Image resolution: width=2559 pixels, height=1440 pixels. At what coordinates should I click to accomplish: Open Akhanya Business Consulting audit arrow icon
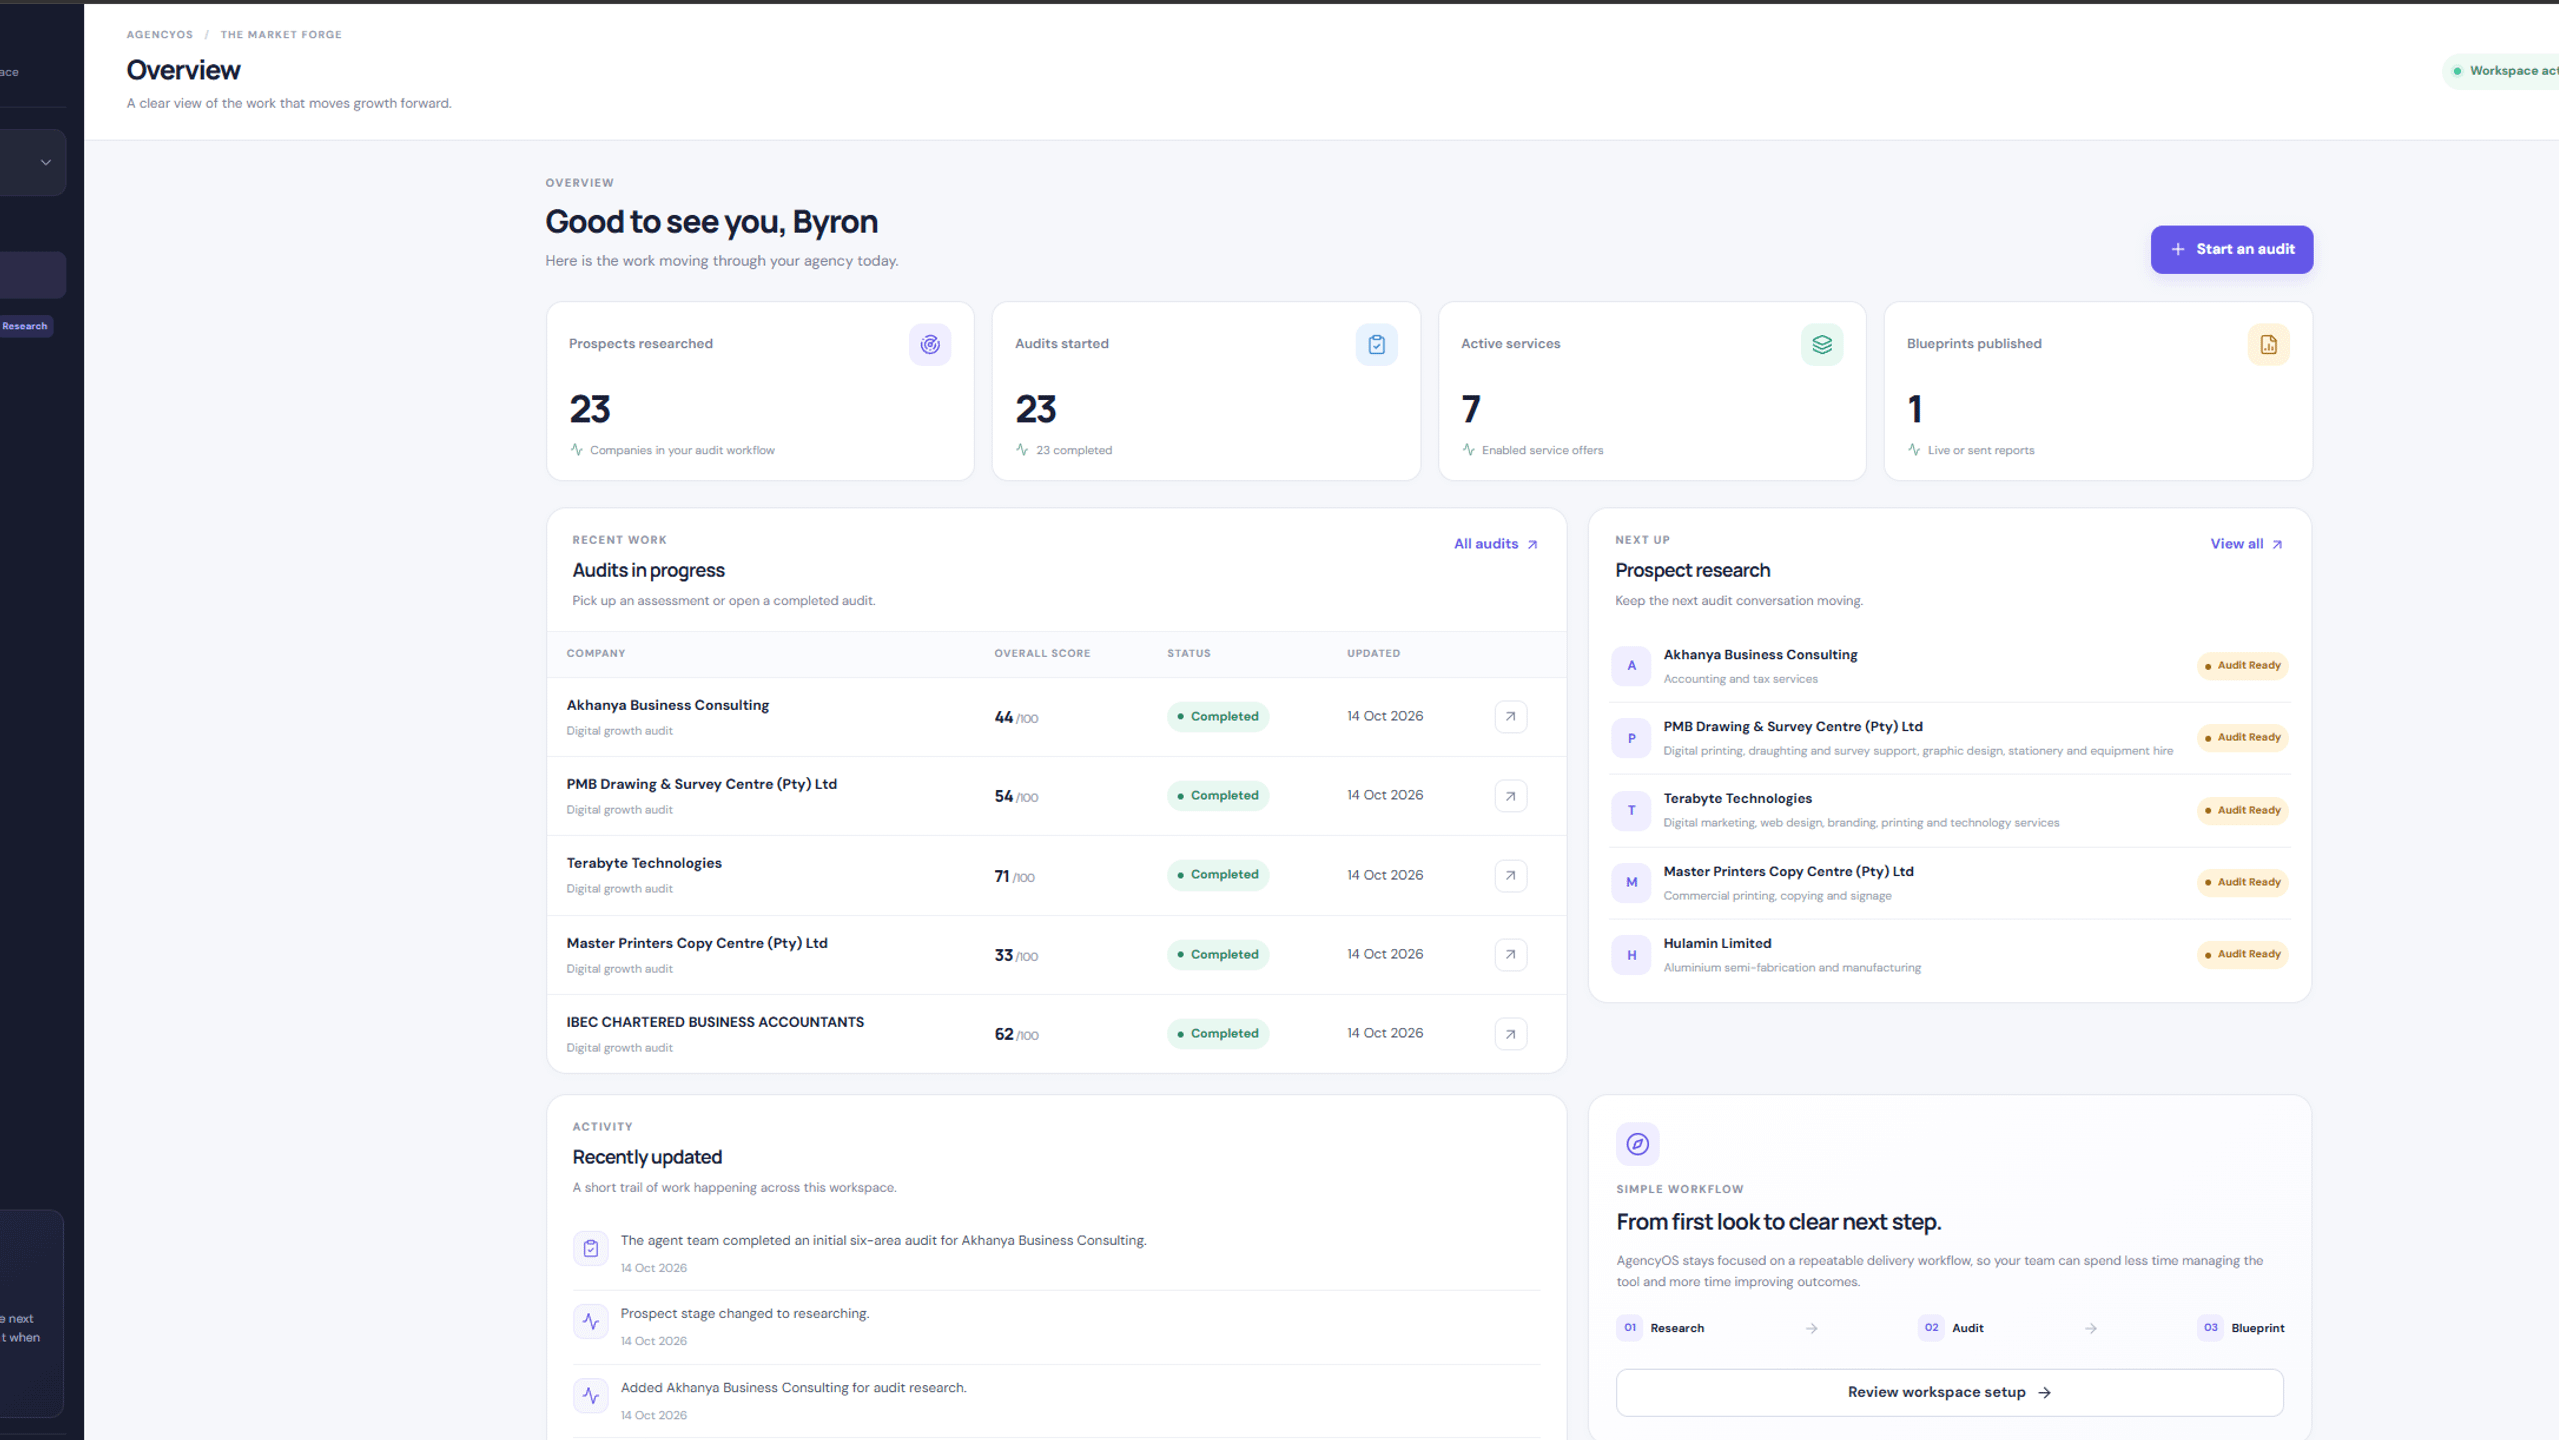pos(1510,716)
